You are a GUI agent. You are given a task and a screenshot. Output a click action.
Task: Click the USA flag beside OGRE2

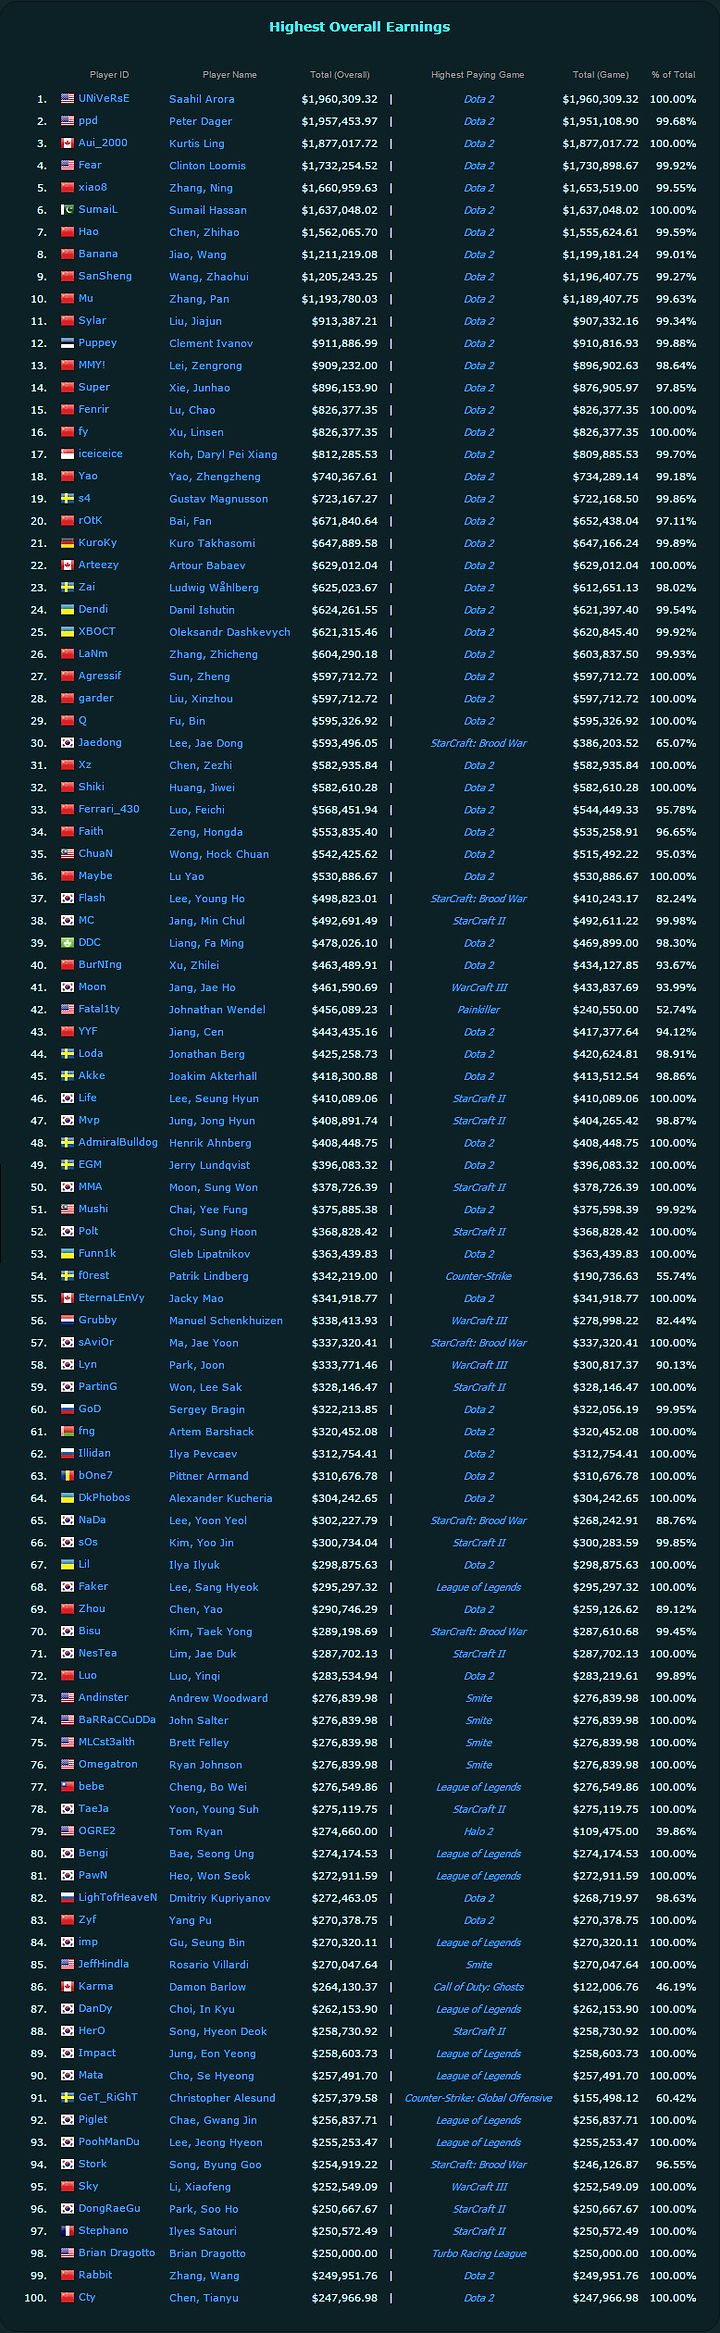(68, 1830)
